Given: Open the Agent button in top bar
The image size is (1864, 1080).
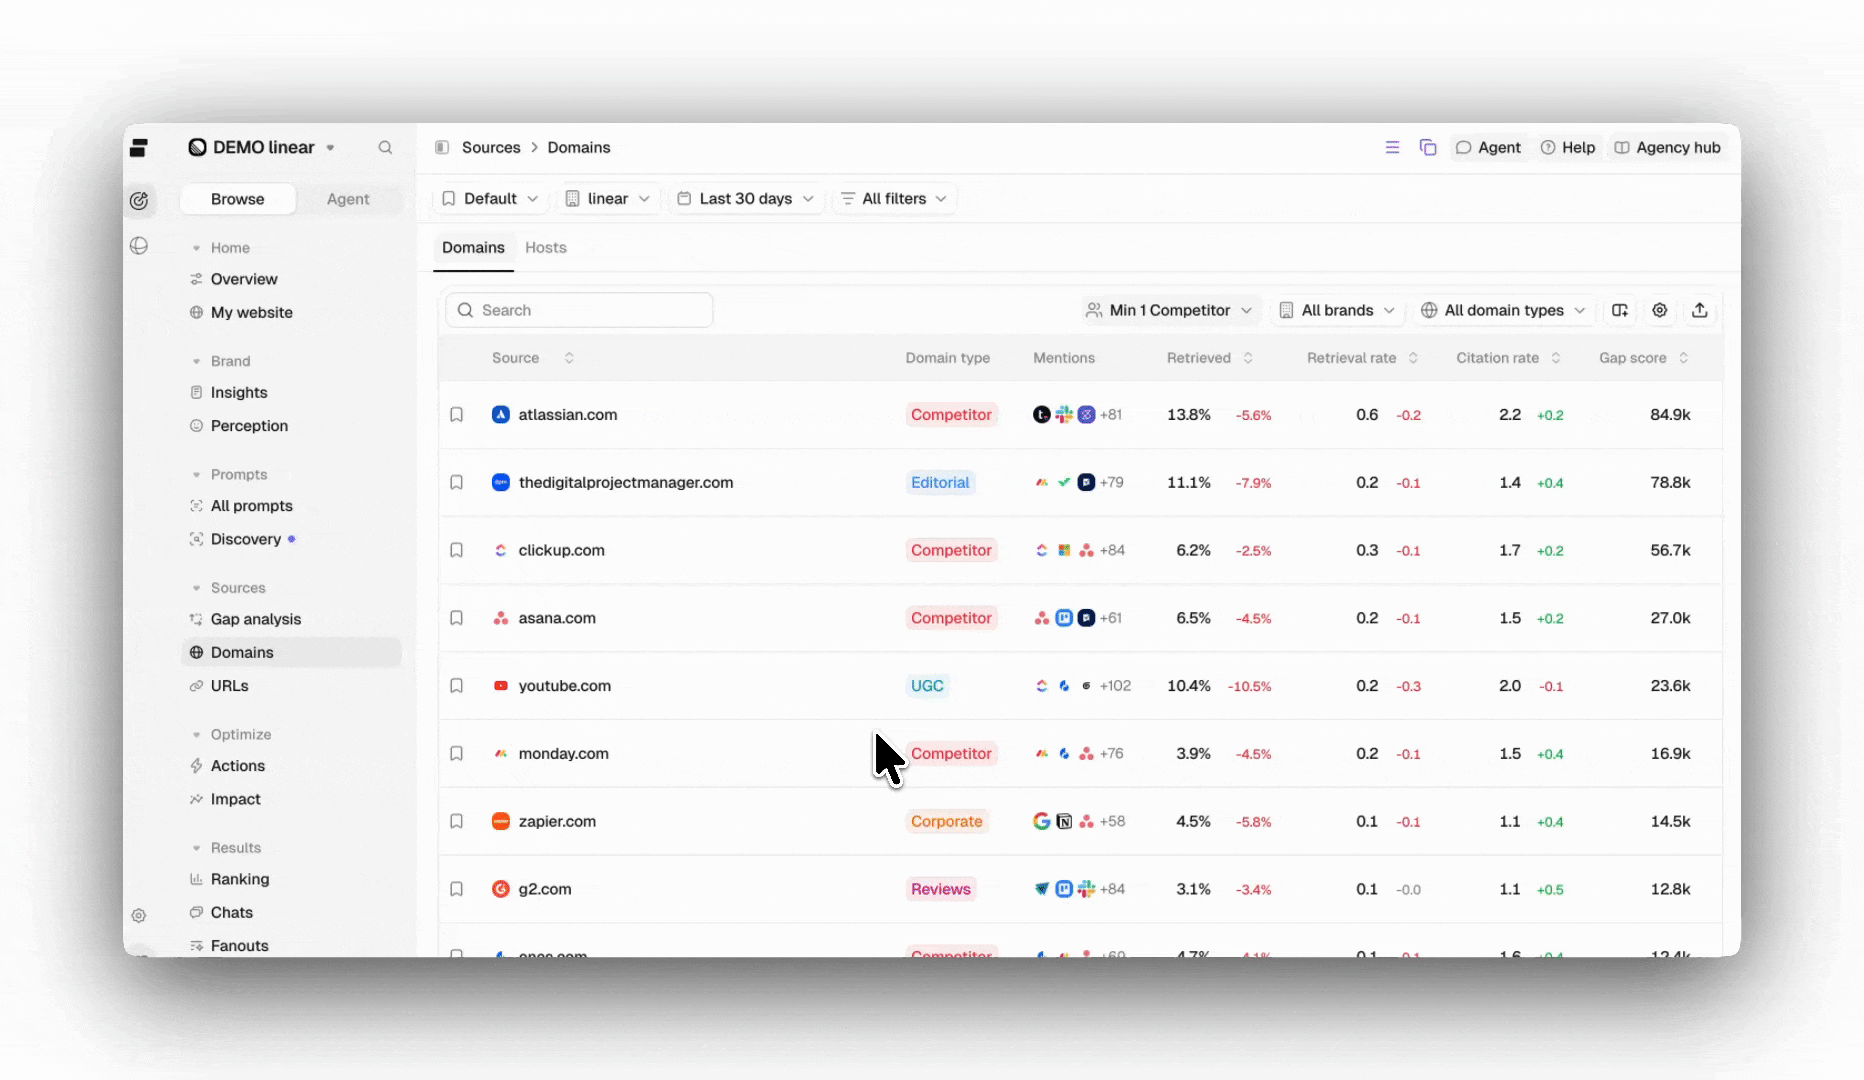Looking at the screenshot, I should [1488, 147].
